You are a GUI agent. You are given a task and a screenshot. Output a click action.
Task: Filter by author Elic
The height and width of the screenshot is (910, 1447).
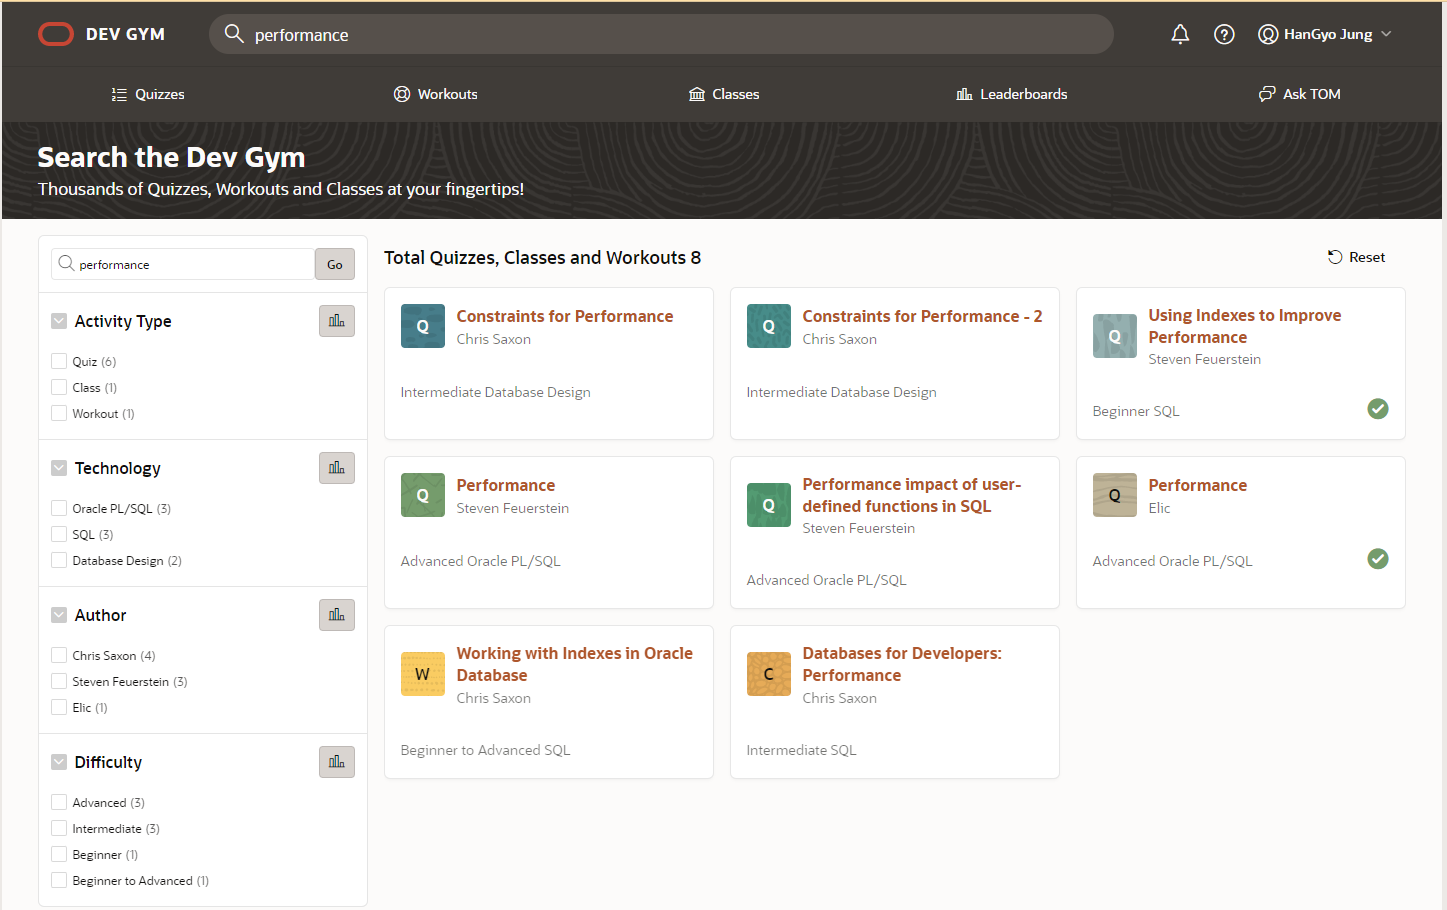point(59,707)
